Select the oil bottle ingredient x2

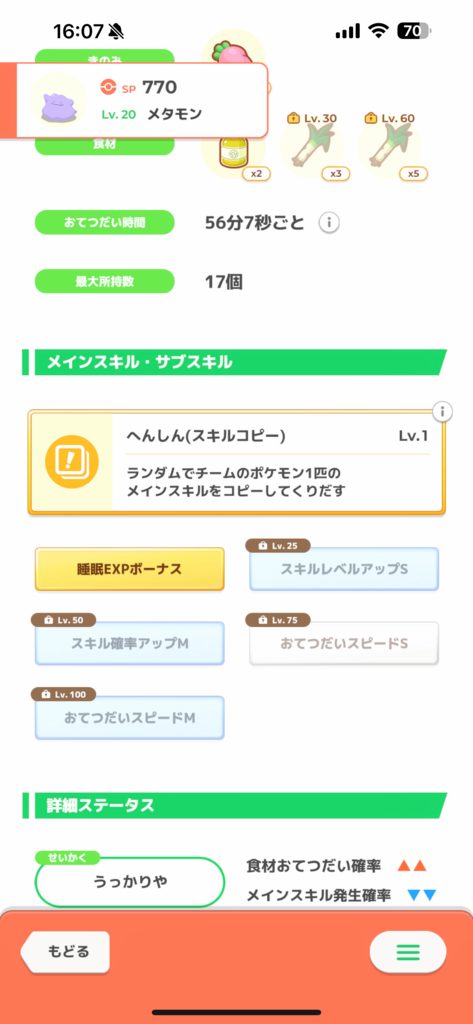[x=234, y=153]
